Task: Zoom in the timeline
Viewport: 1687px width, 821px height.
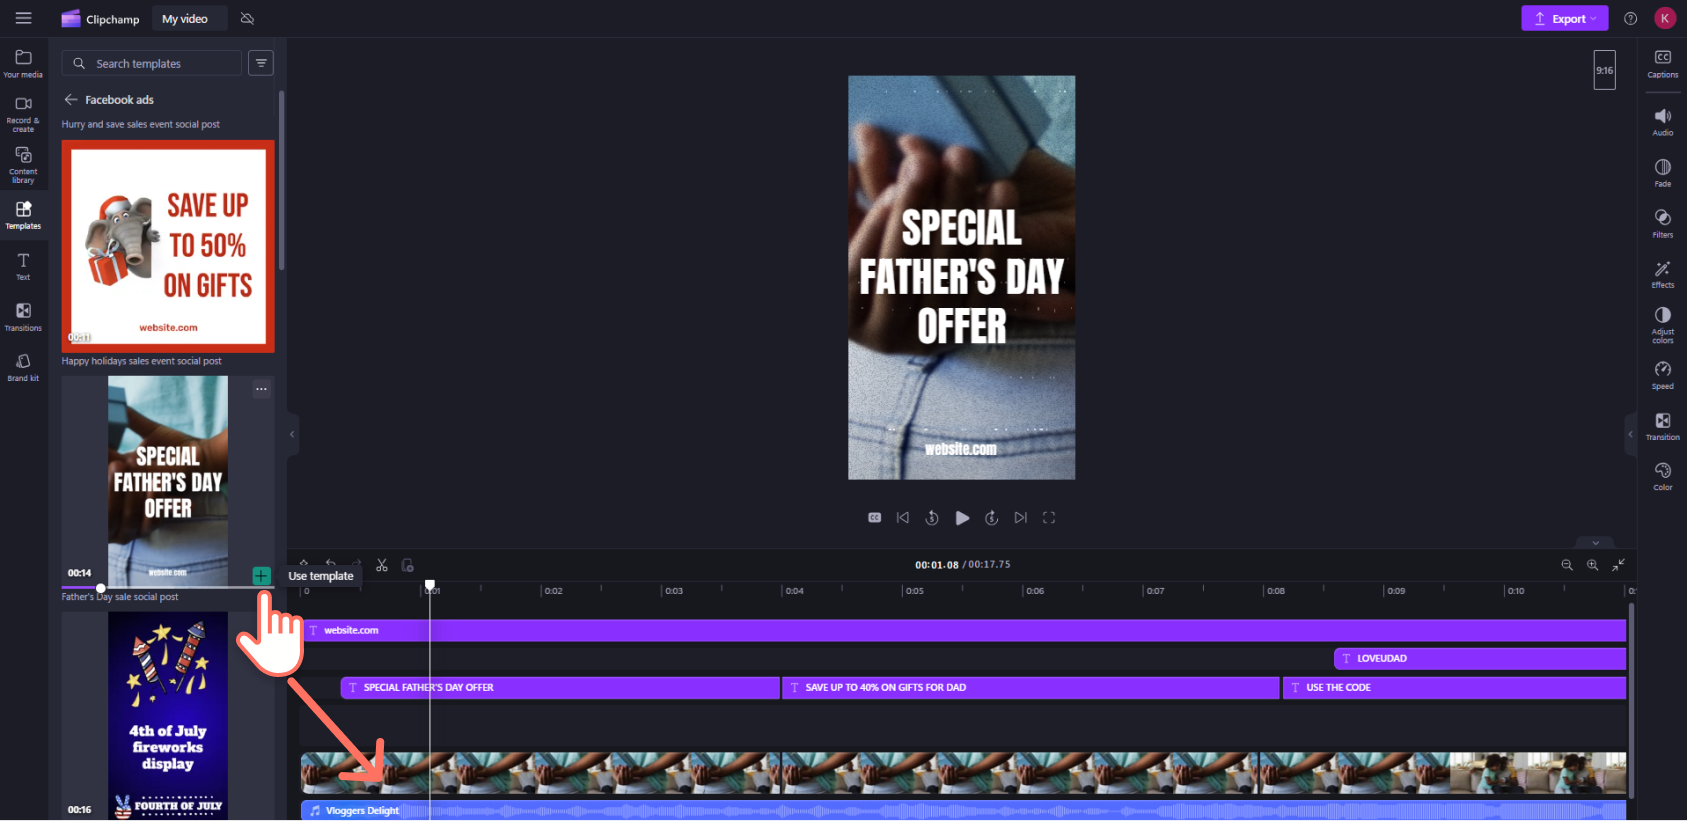Action: [x=1592, y=565]
